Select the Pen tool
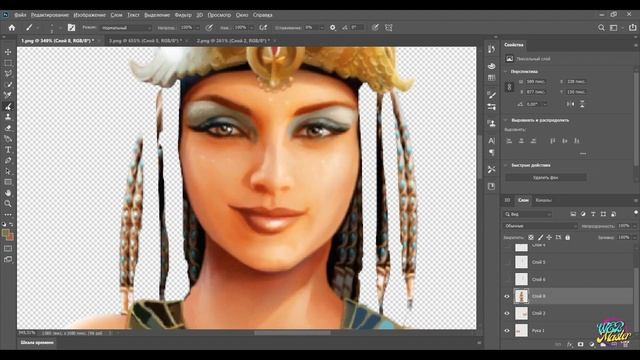 8,160
